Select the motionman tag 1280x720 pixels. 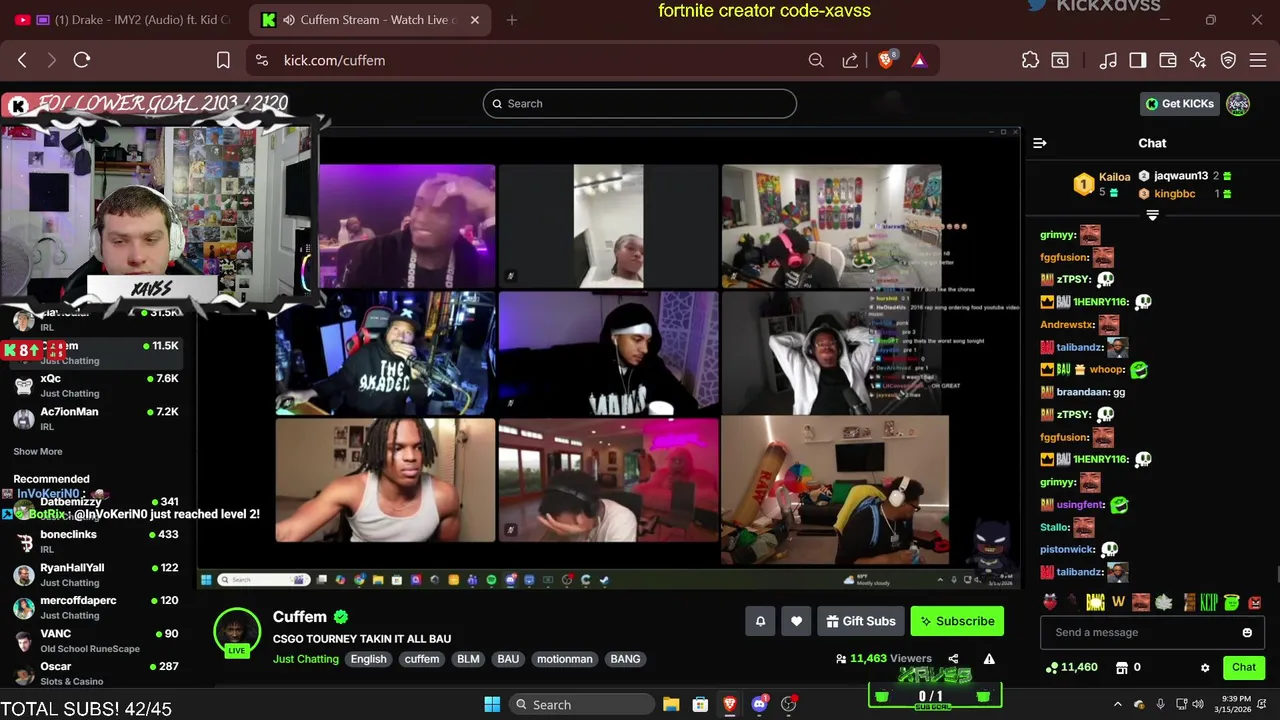coord(564,659)
